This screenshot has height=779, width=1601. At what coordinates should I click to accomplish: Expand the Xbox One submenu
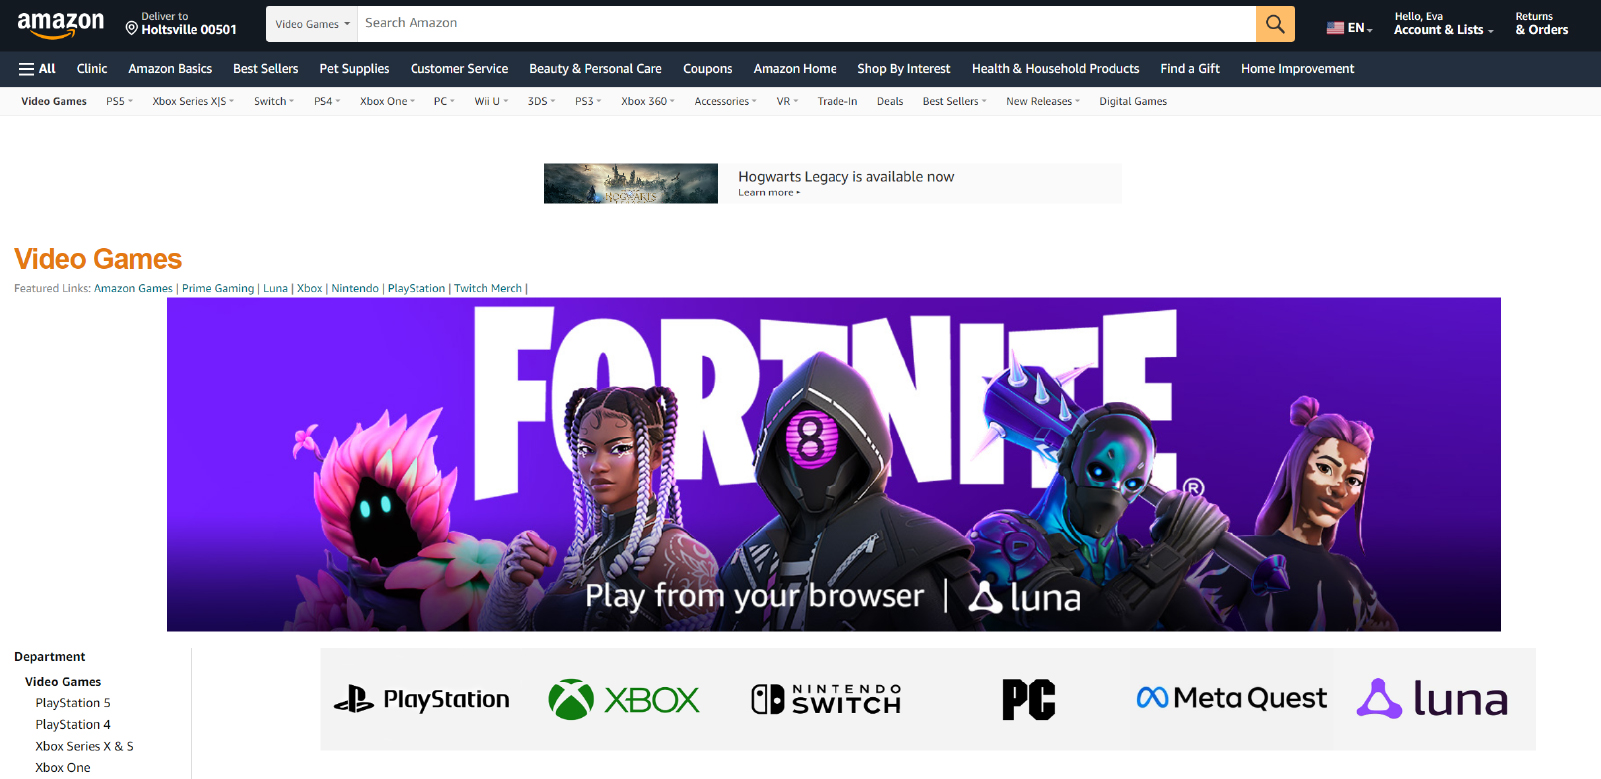click(387, 101)
